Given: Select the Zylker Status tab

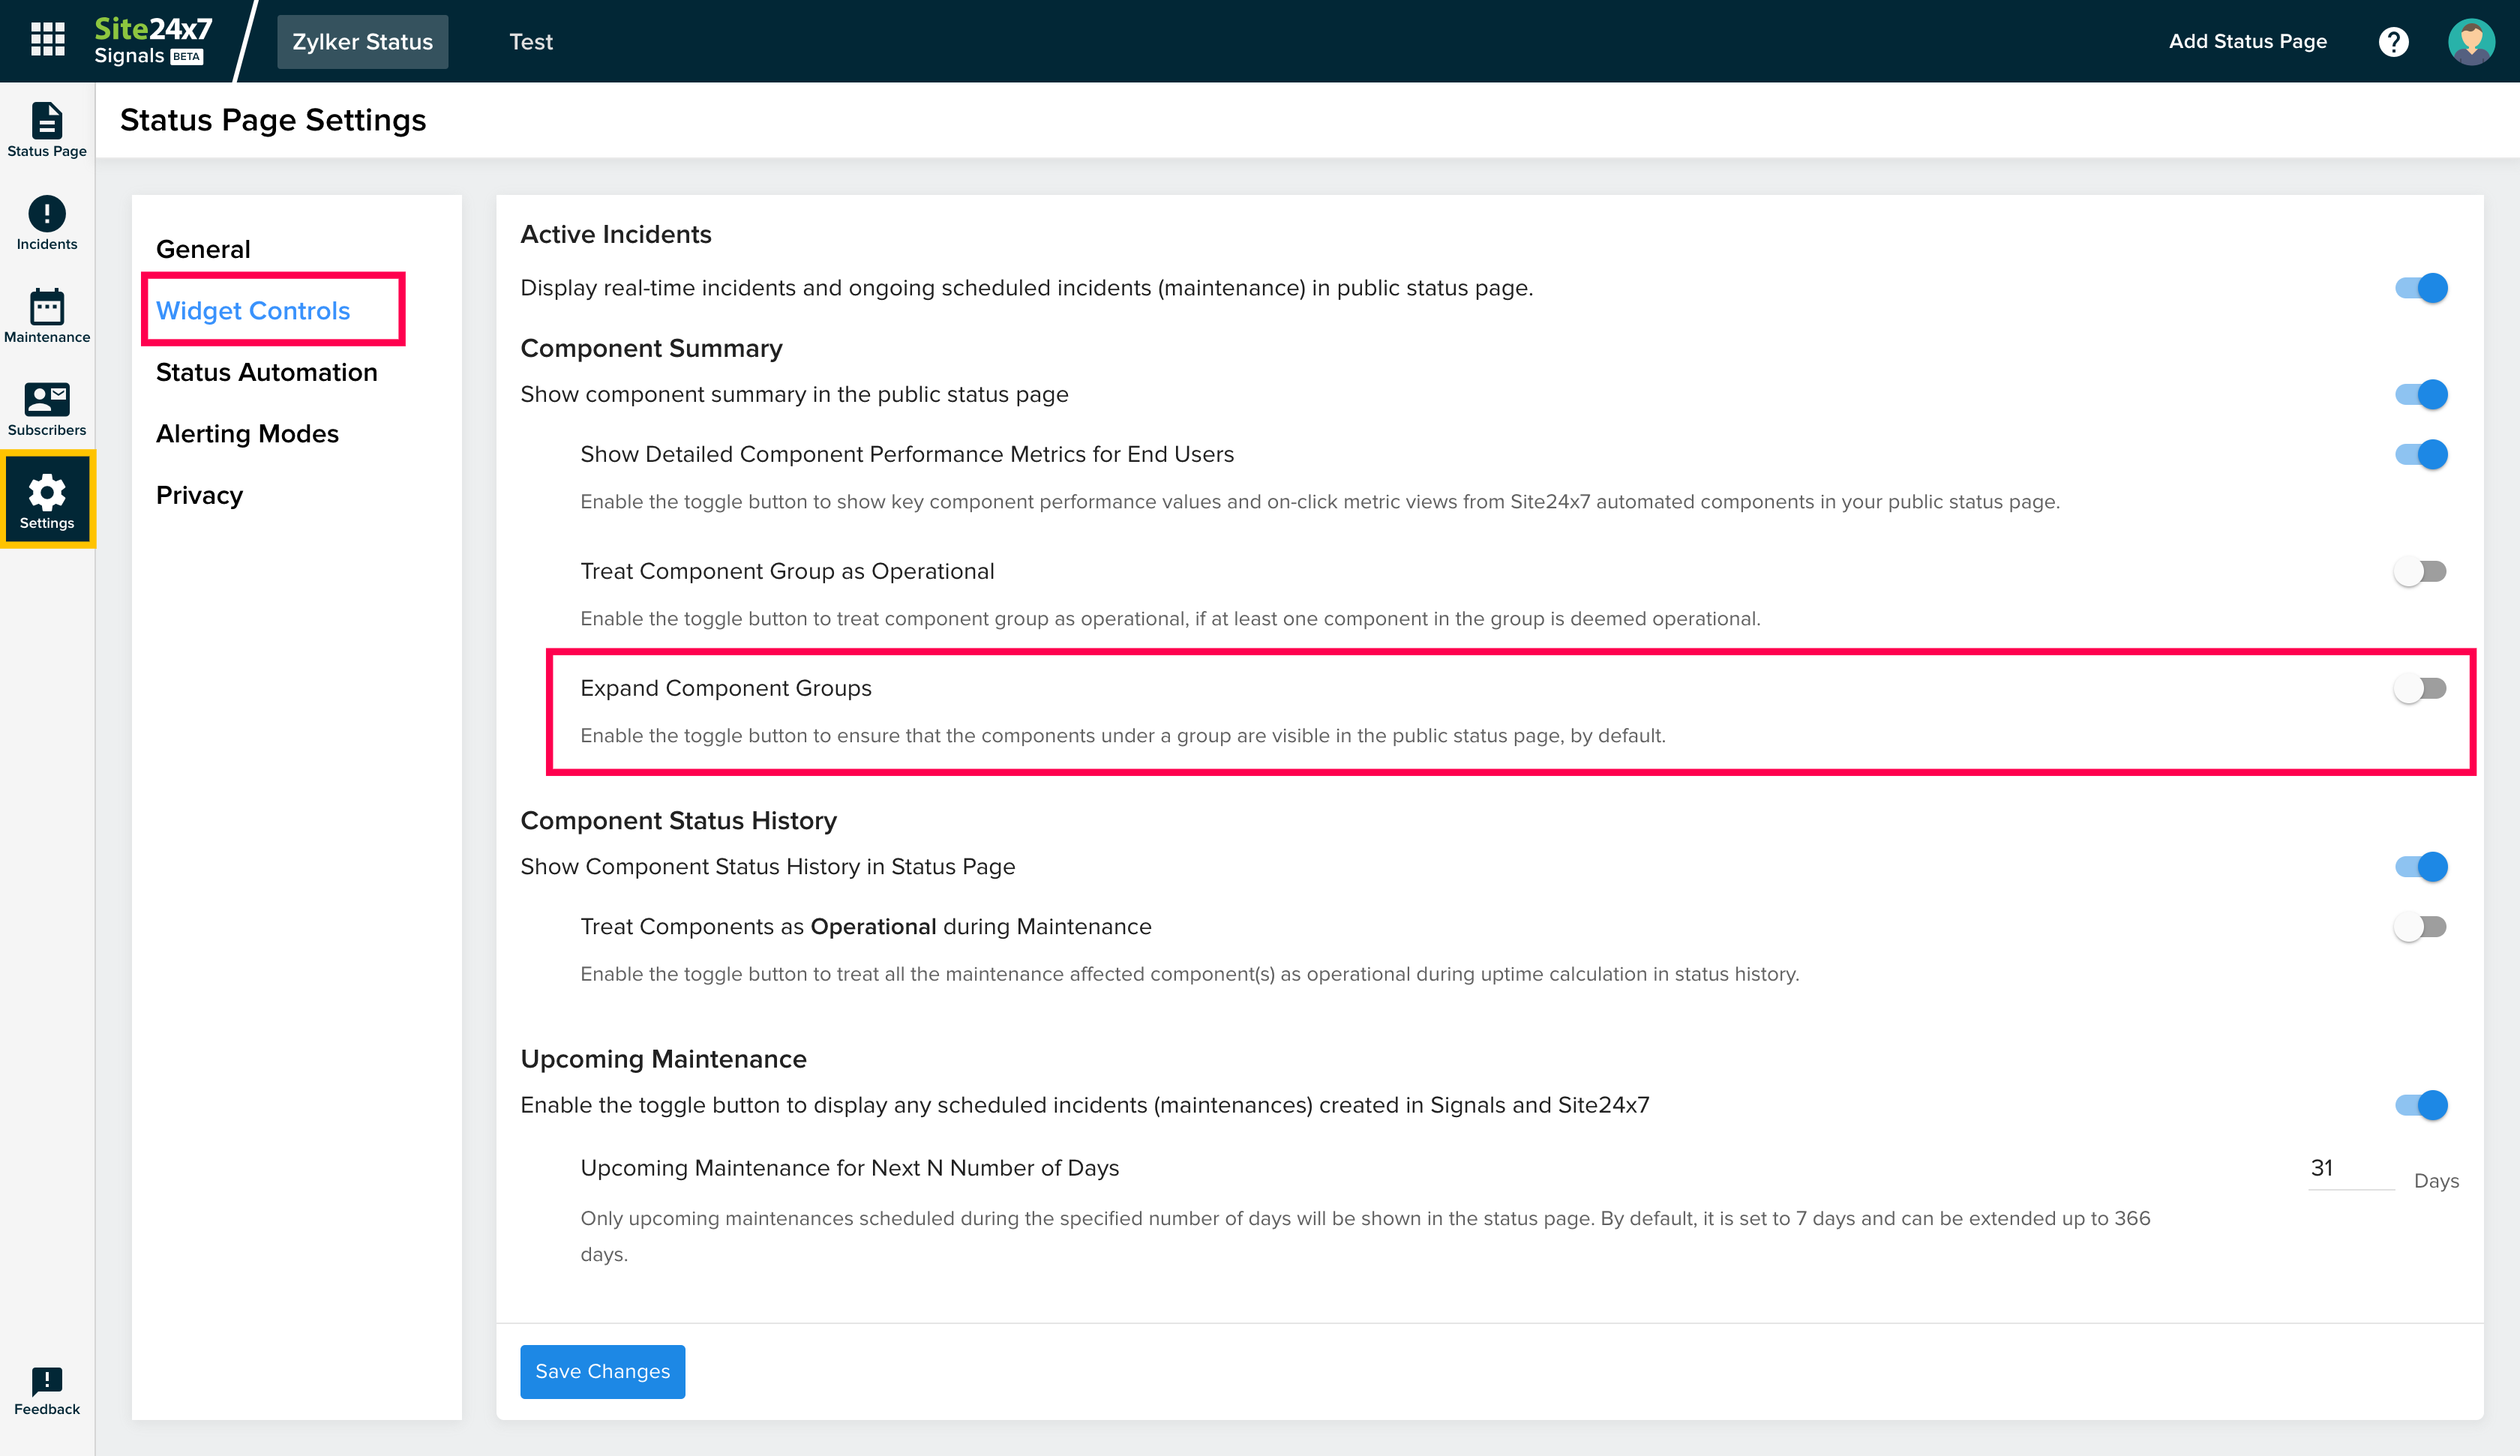Looking at the screenshot, I should (x=362, y=42).
